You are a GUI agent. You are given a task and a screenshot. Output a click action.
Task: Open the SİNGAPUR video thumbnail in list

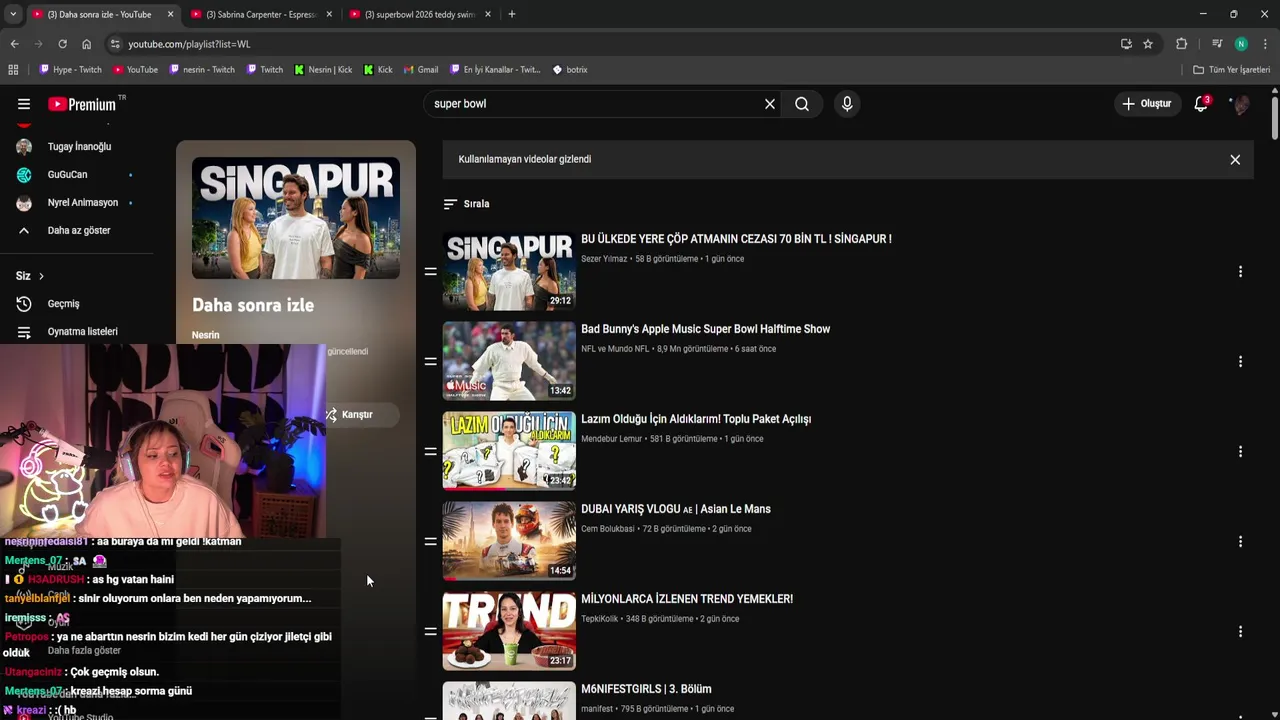pos(509,271)
